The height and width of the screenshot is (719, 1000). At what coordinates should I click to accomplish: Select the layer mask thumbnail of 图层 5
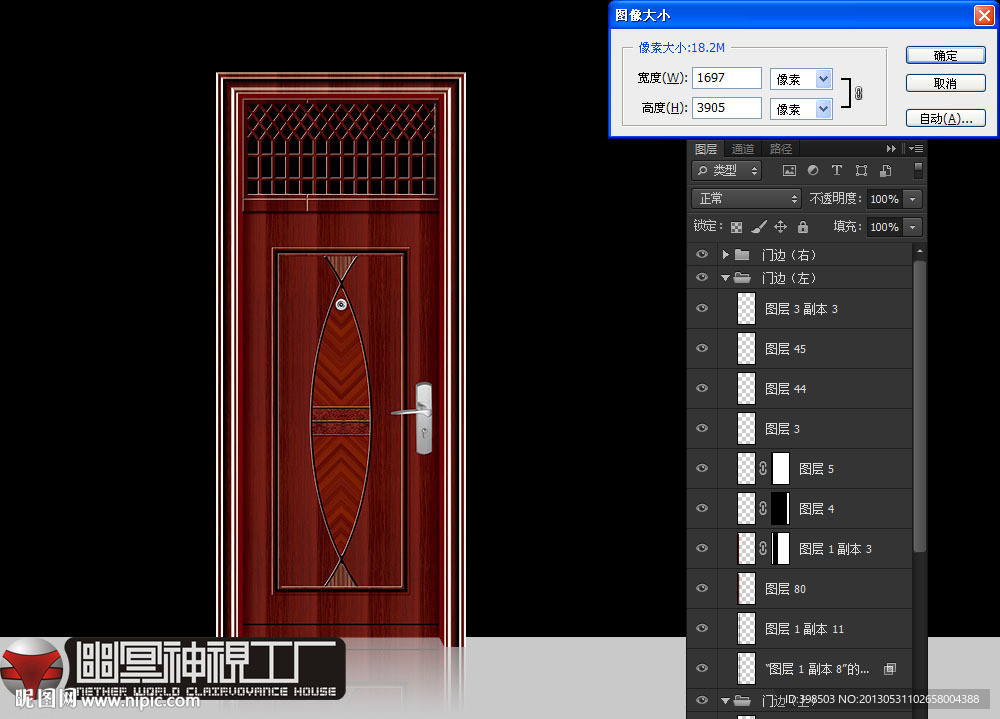(x=781, y=468)
